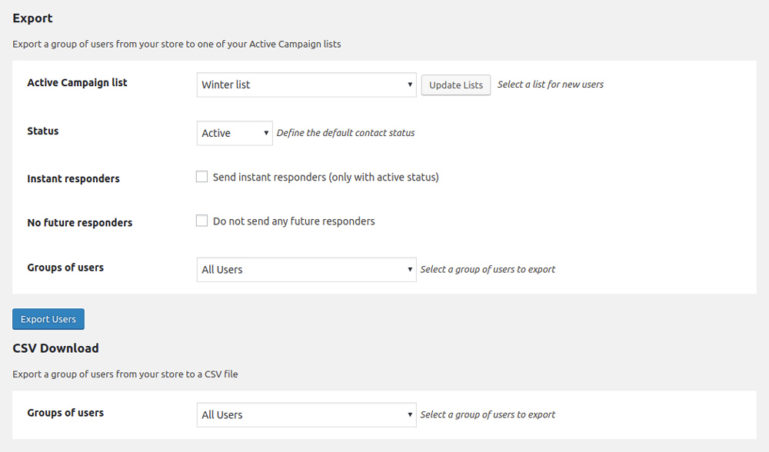Screen dimensions: 769x452
Task: Click the Active Campaign list field label
Action: click(77, 83)
